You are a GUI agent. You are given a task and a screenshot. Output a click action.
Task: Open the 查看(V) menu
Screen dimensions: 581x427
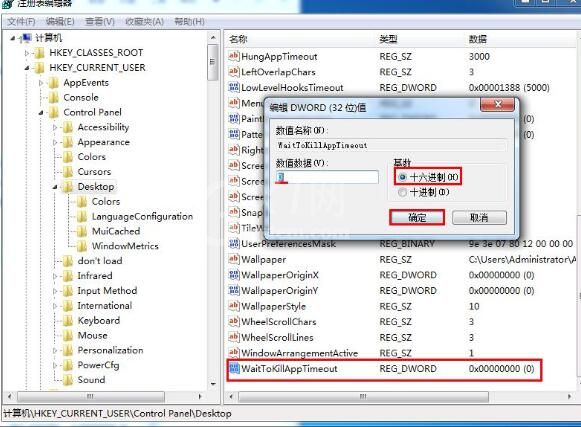[x=100, y=21]
